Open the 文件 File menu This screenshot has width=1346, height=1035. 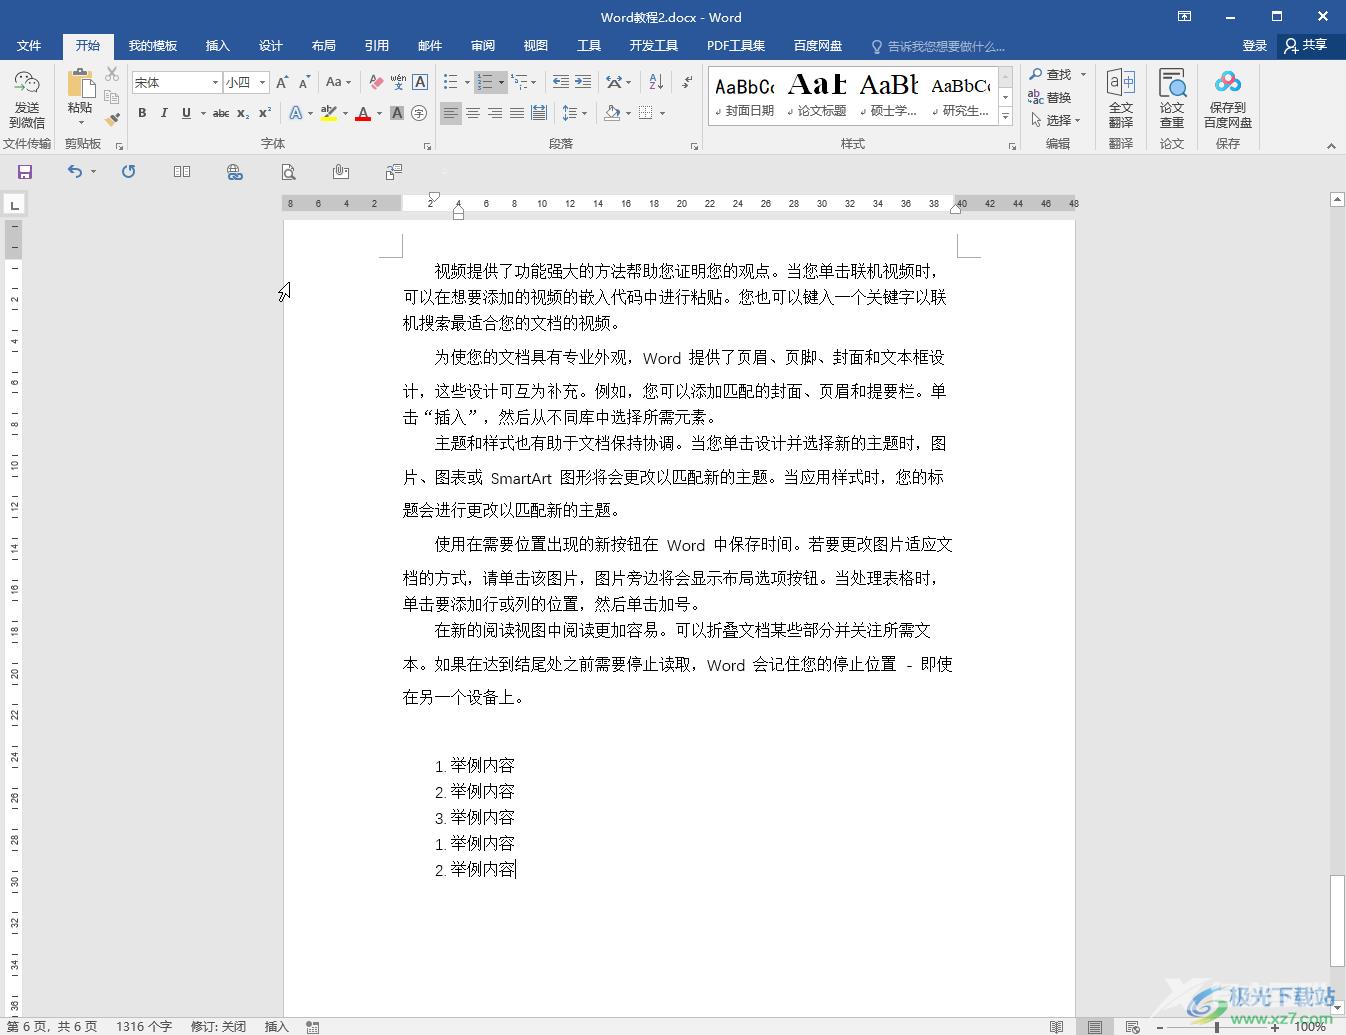point(29,46)
